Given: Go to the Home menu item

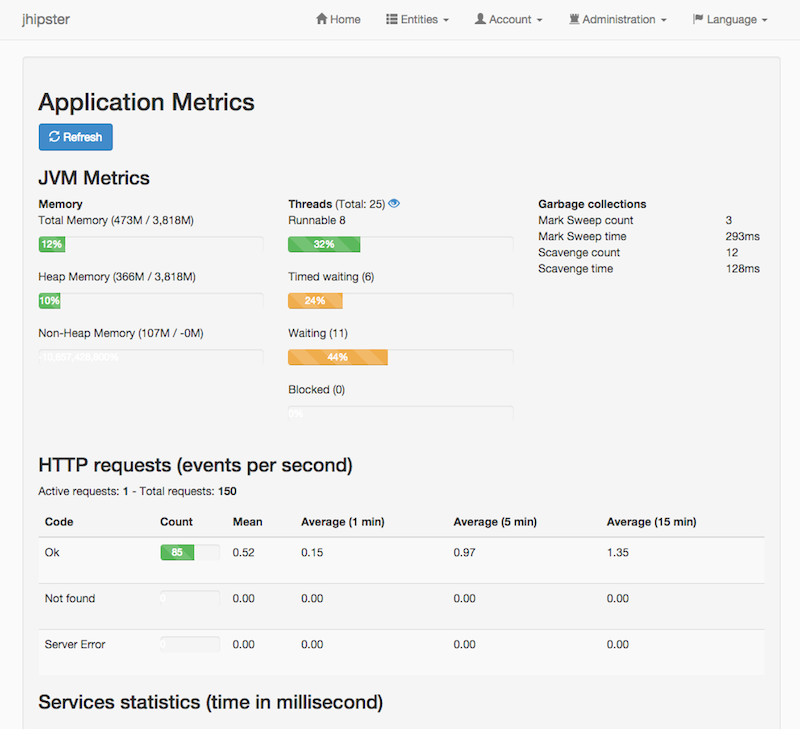Looking at the screenshot, I should [x=345, y=19].
